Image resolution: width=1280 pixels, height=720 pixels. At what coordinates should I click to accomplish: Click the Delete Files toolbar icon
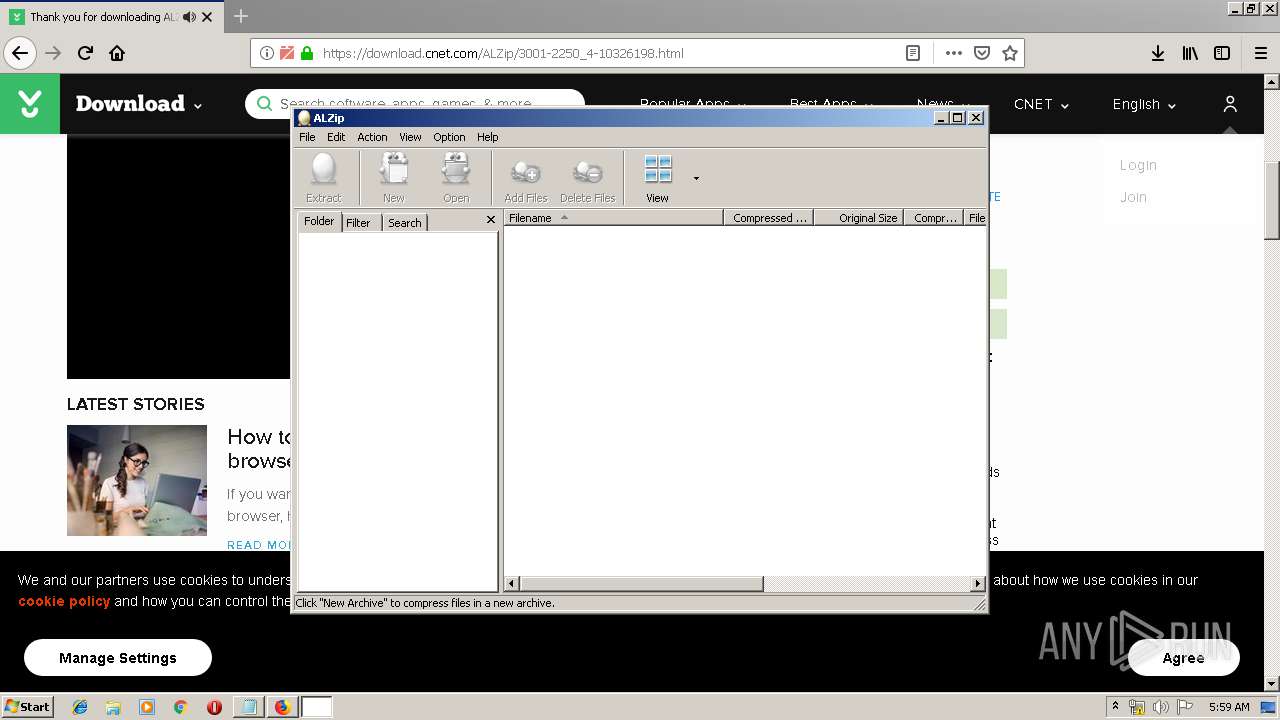(x=587, y=178)
